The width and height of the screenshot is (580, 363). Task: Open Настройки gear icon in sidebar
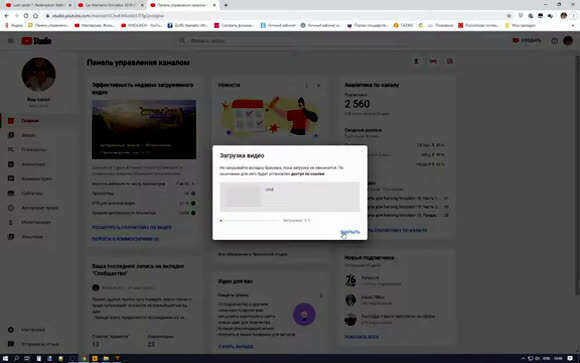click(11, 329)
